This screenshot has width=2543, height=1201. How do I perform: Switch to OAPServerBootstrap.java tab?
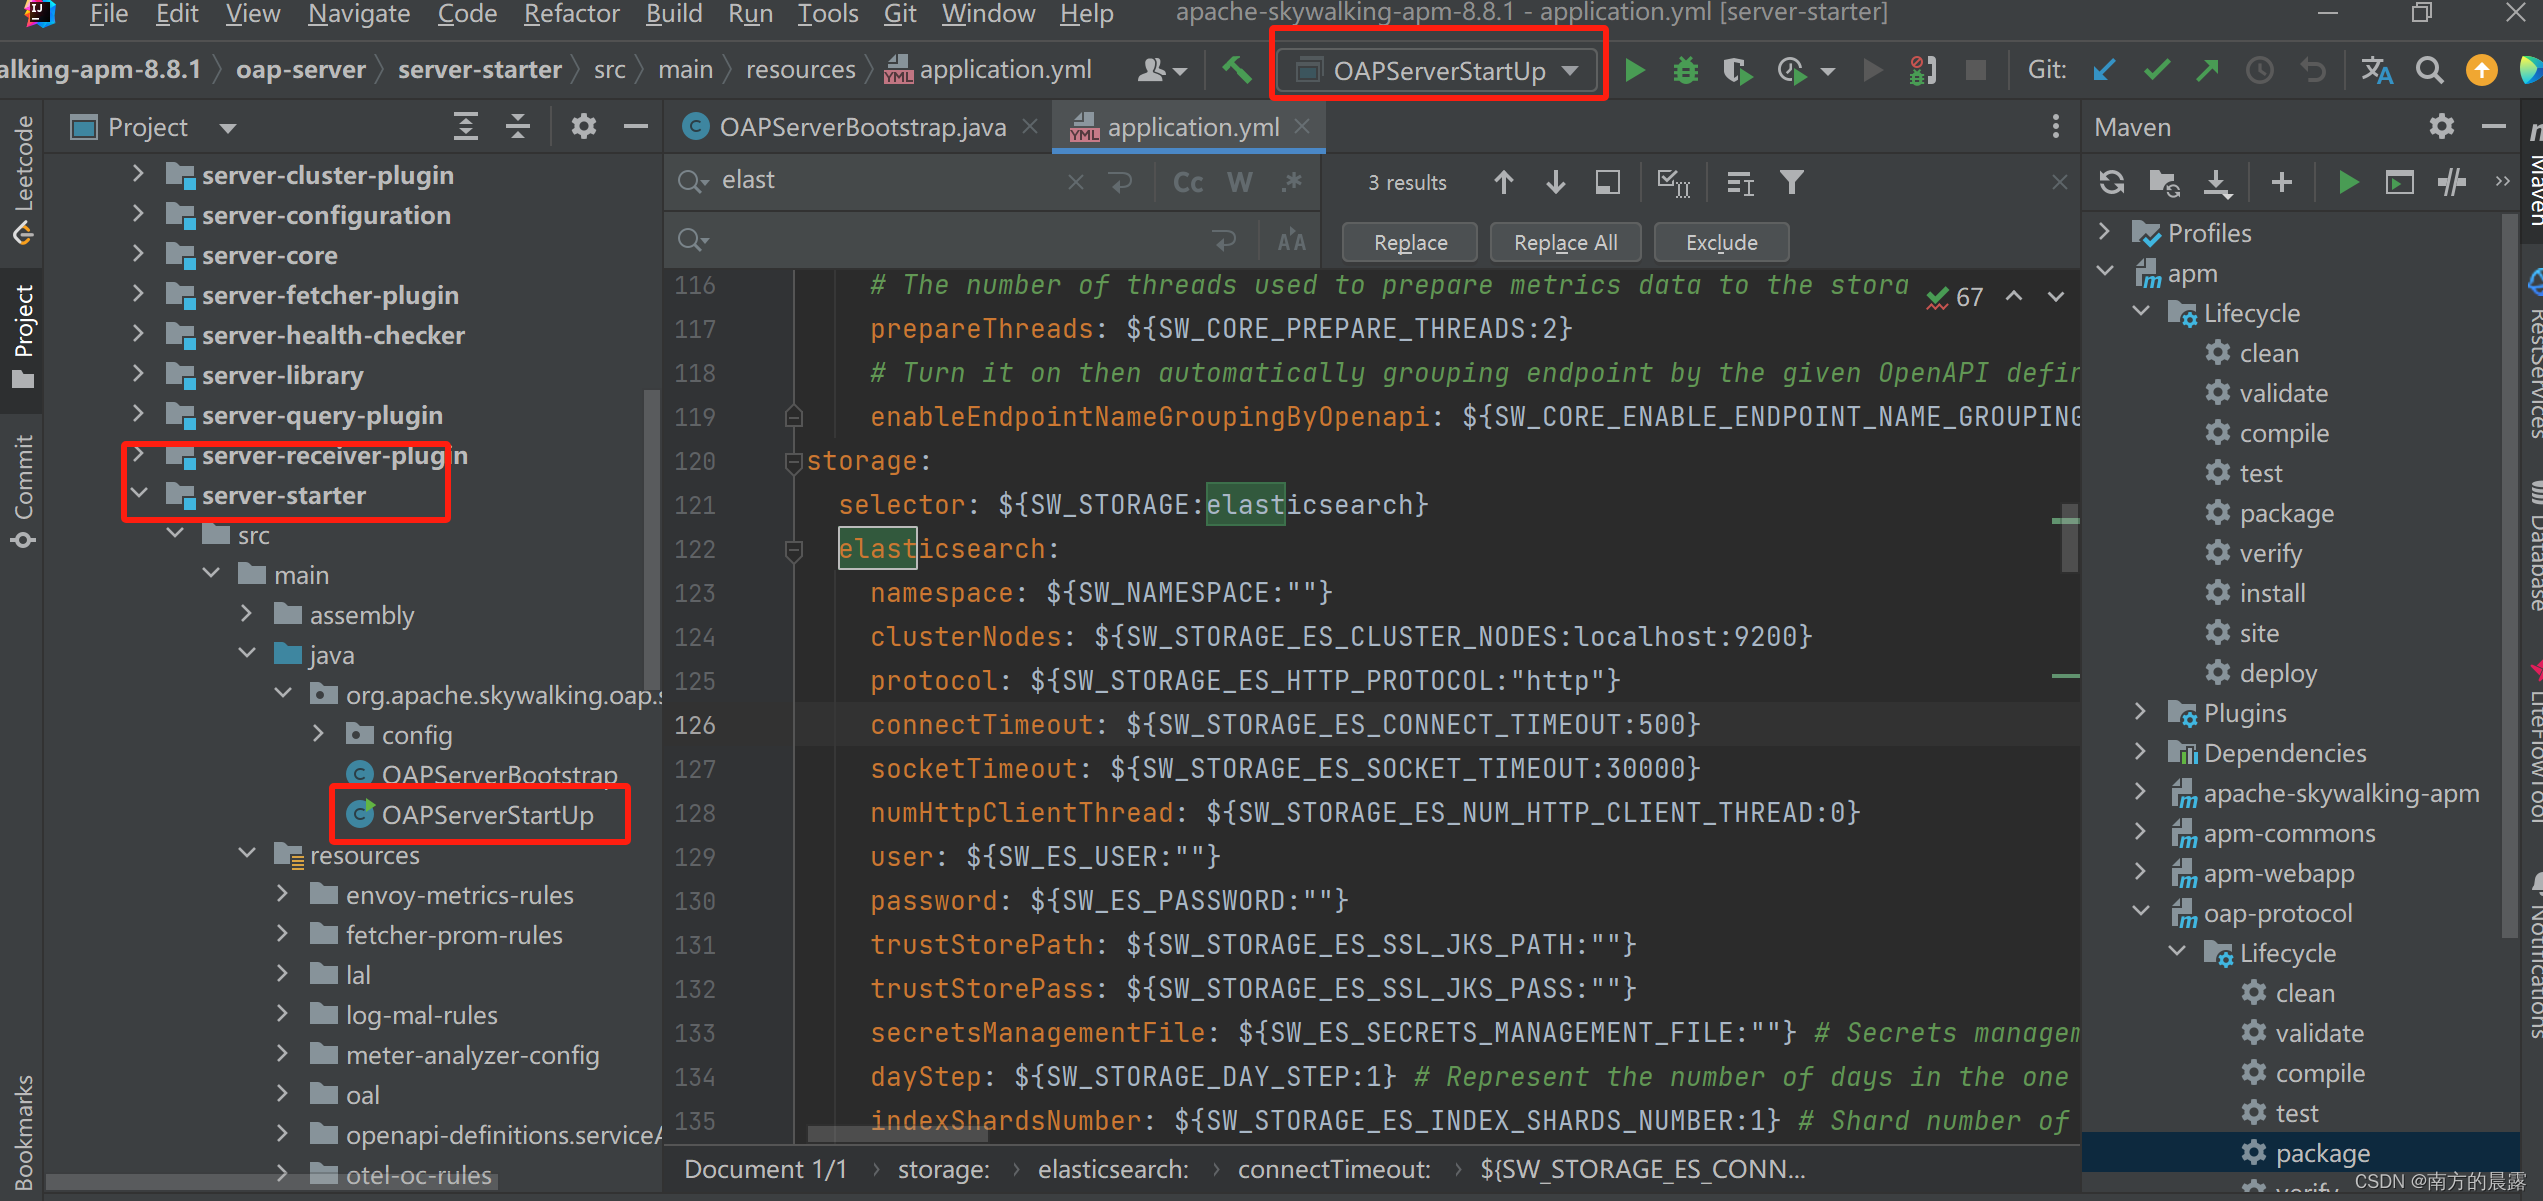(860, 127)
